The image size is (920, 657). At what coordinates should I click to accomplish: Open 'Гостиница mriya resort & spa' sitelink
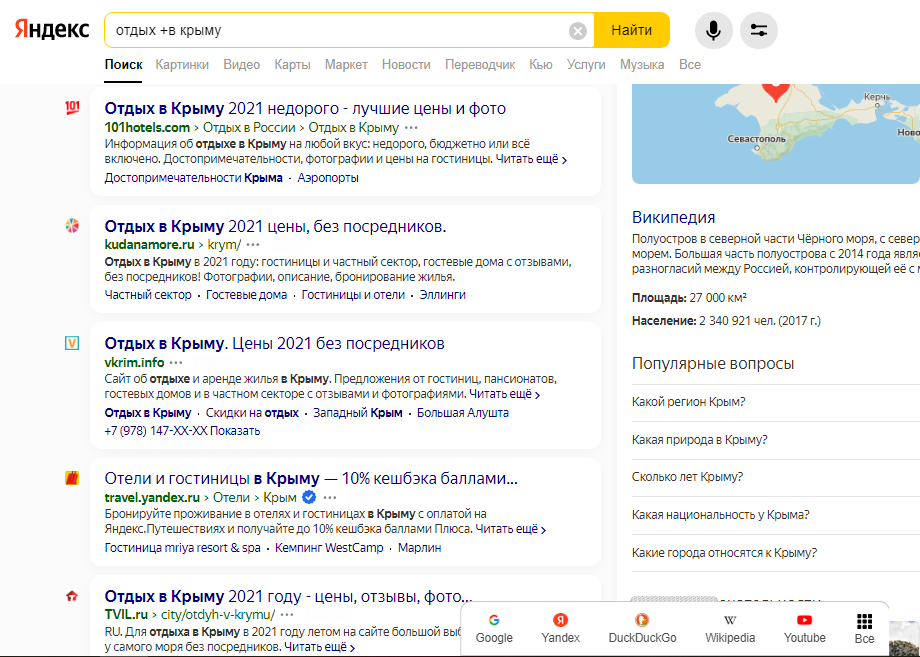coord(182,548)
